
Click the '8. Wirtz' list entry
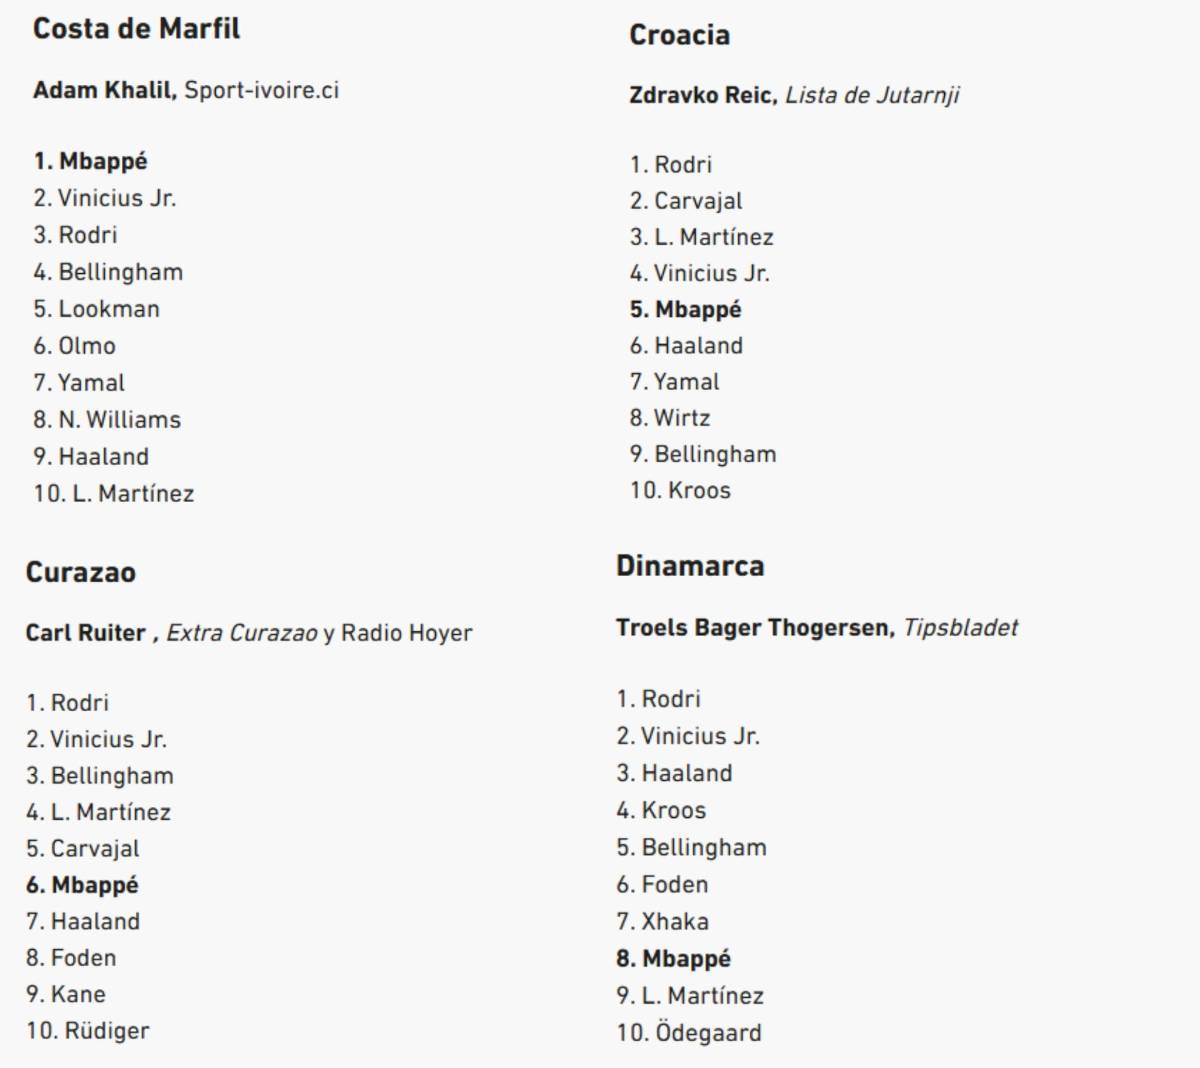click(670, 418)
